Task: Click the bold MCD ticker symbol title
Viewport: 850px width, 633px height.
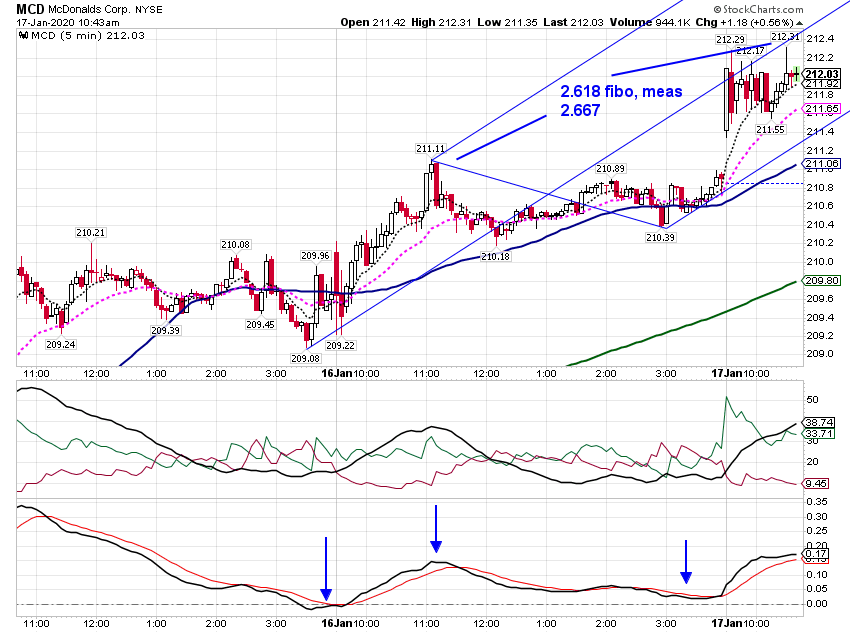Action: (x=30, y=9)
